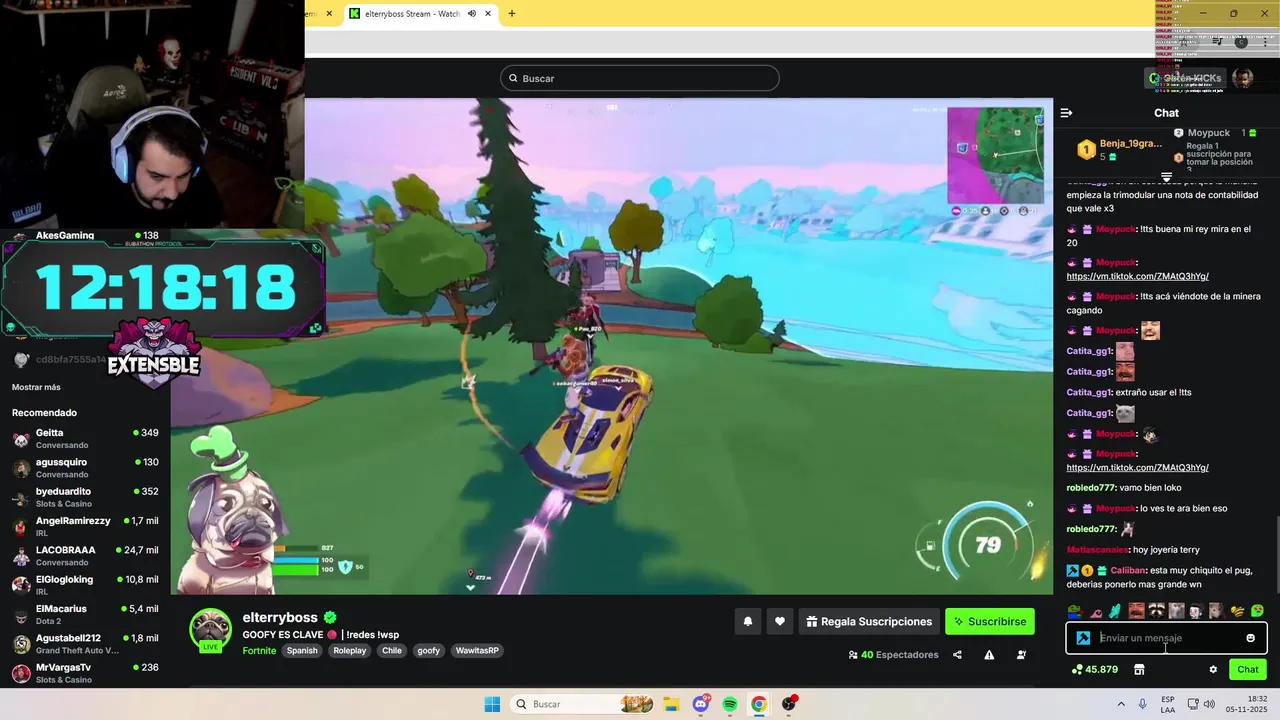Viewport: 1280px width, 720px height.
Task: Open Spotify from taskbar
Action: click(730, 704)
